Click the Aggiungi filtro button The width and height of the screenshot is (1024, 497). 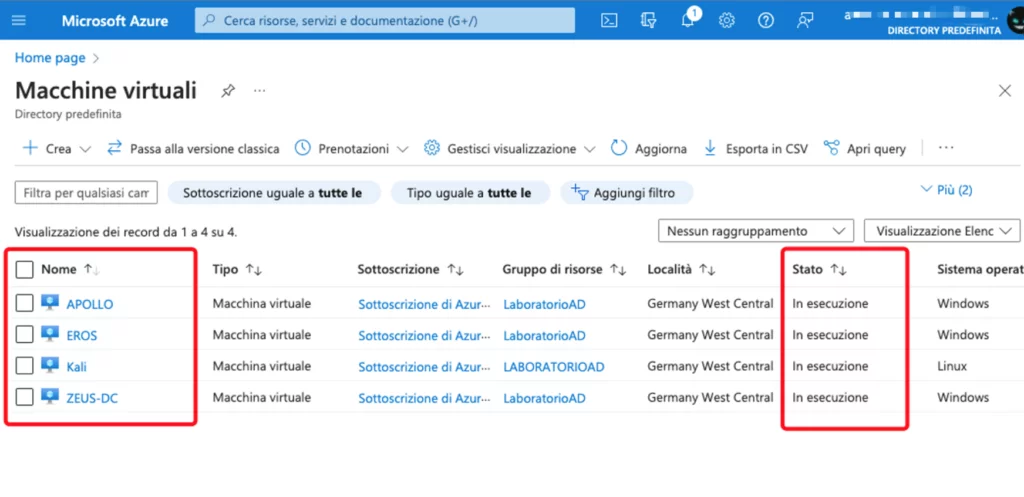point(626,192)
